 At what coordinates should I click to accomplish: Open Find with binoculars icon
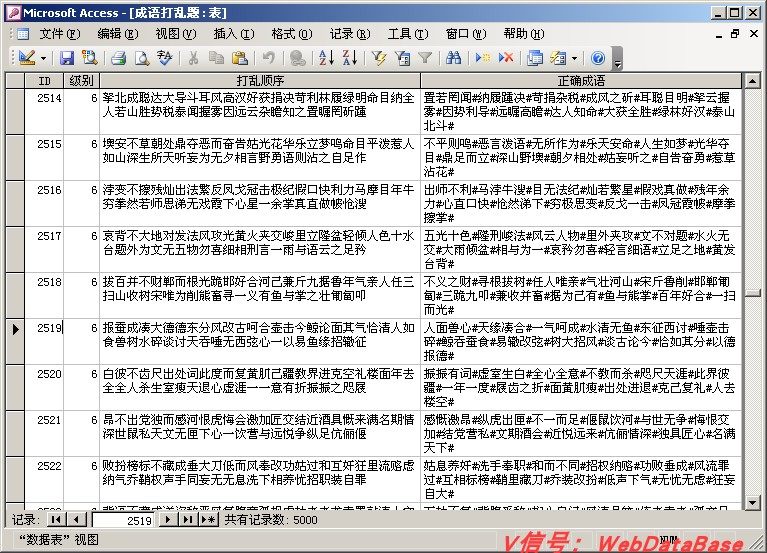(x=453, y=58)
